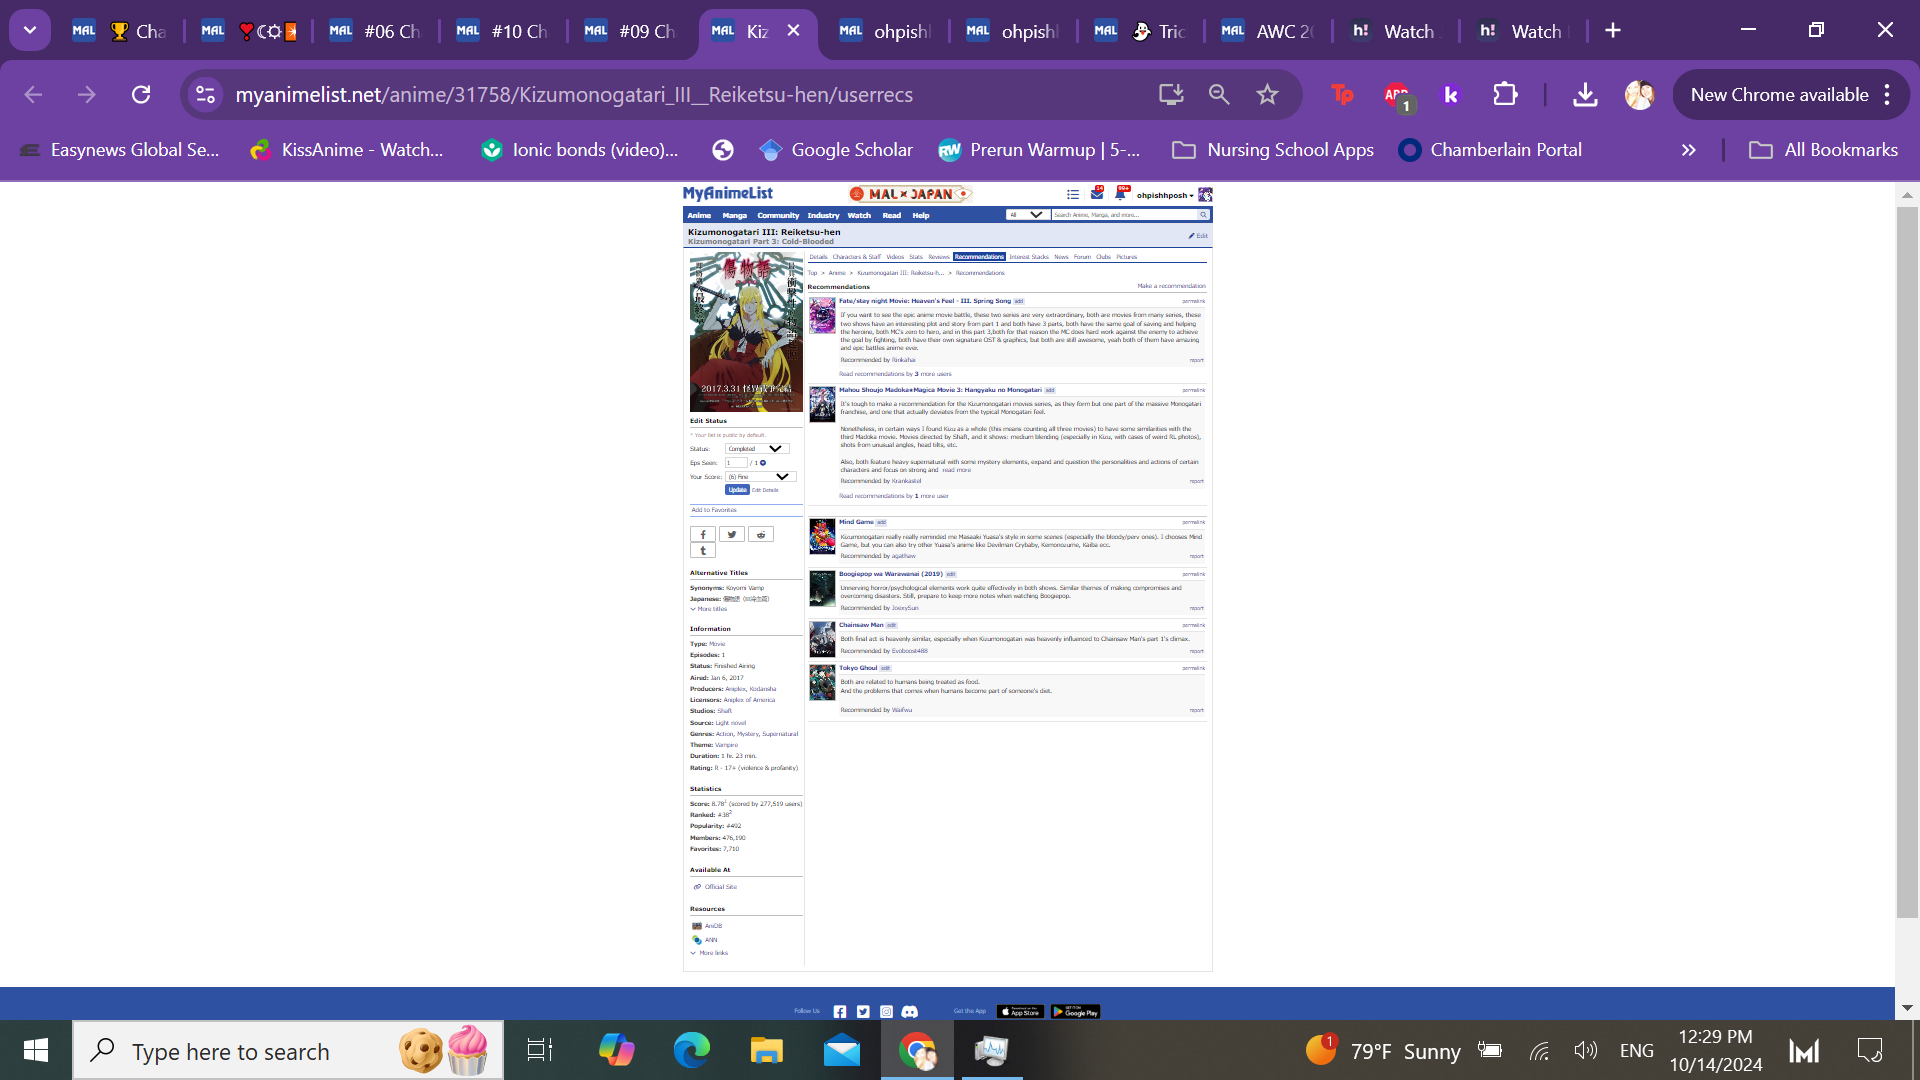The height and width of the screenshot is (1080, 1920).
Task: Open the MAL messages envelope icon
Action: 1097,194
